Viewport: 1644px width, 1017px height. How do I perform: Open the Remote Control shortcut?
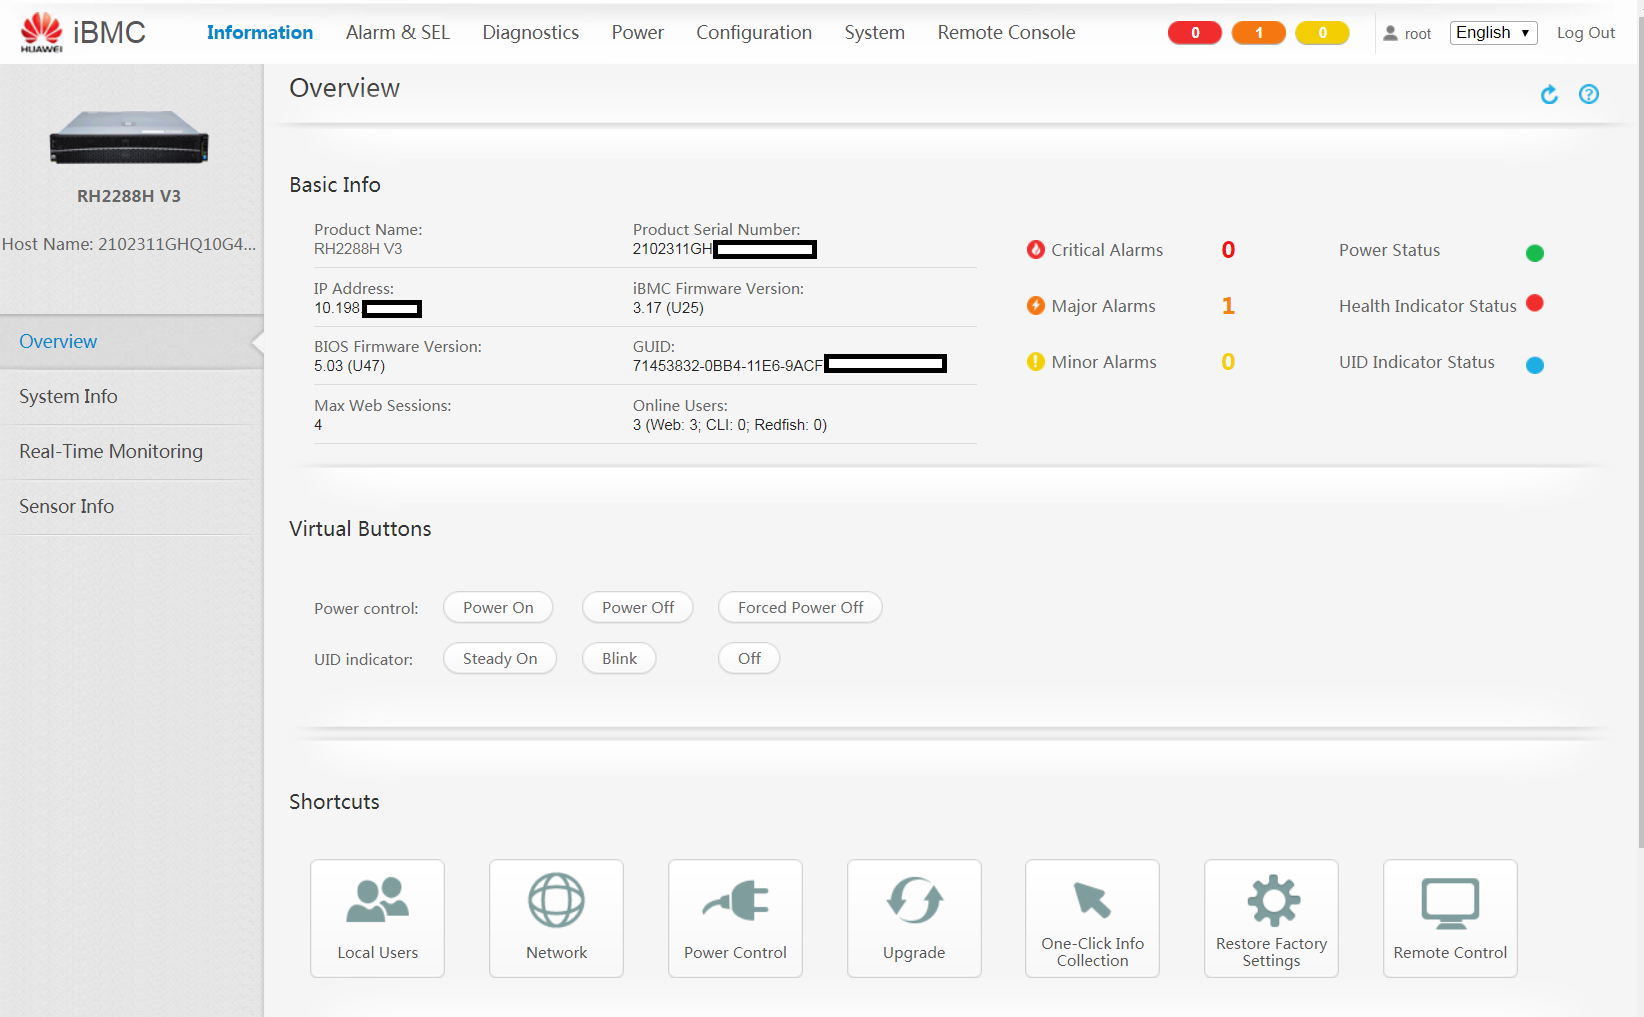point(1450,918)
